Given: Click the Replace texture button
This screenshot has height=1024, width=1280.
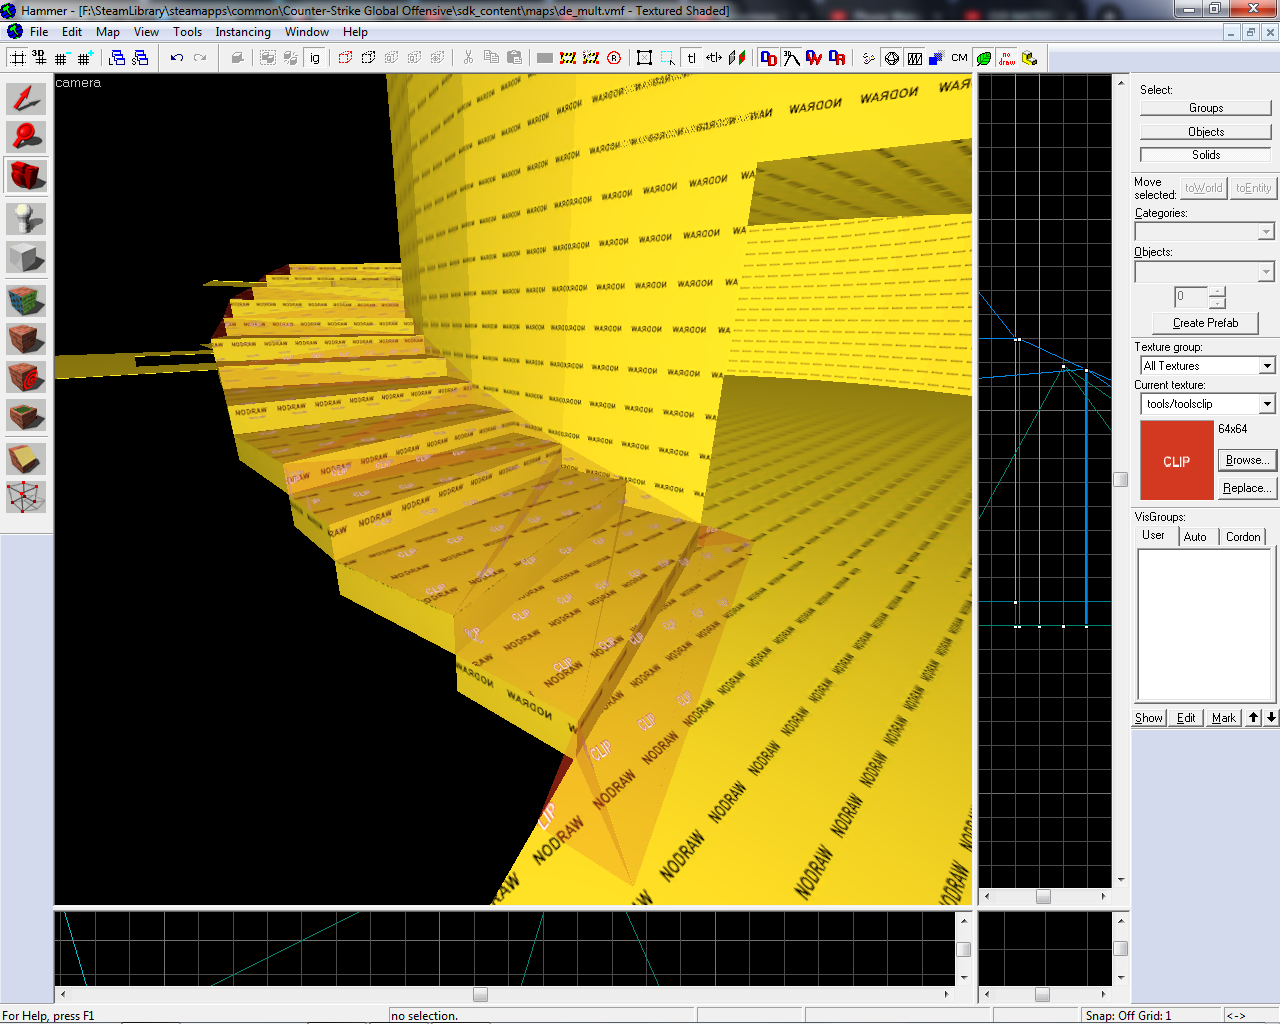Looking at the screenshot, I should coord(1247,488).
